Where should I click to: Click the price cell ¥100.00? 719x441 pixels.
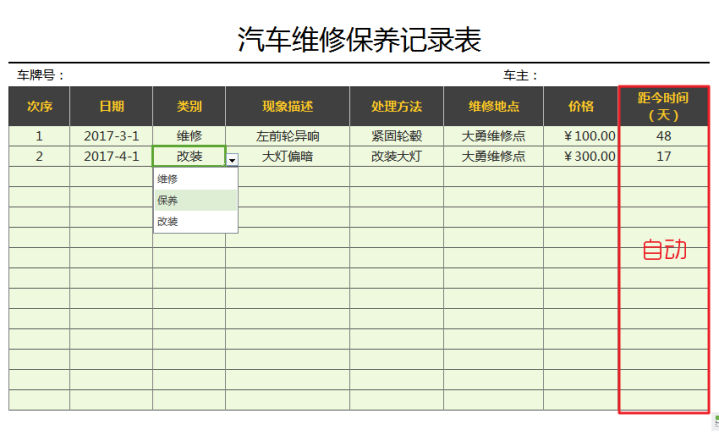pos(582,136)
